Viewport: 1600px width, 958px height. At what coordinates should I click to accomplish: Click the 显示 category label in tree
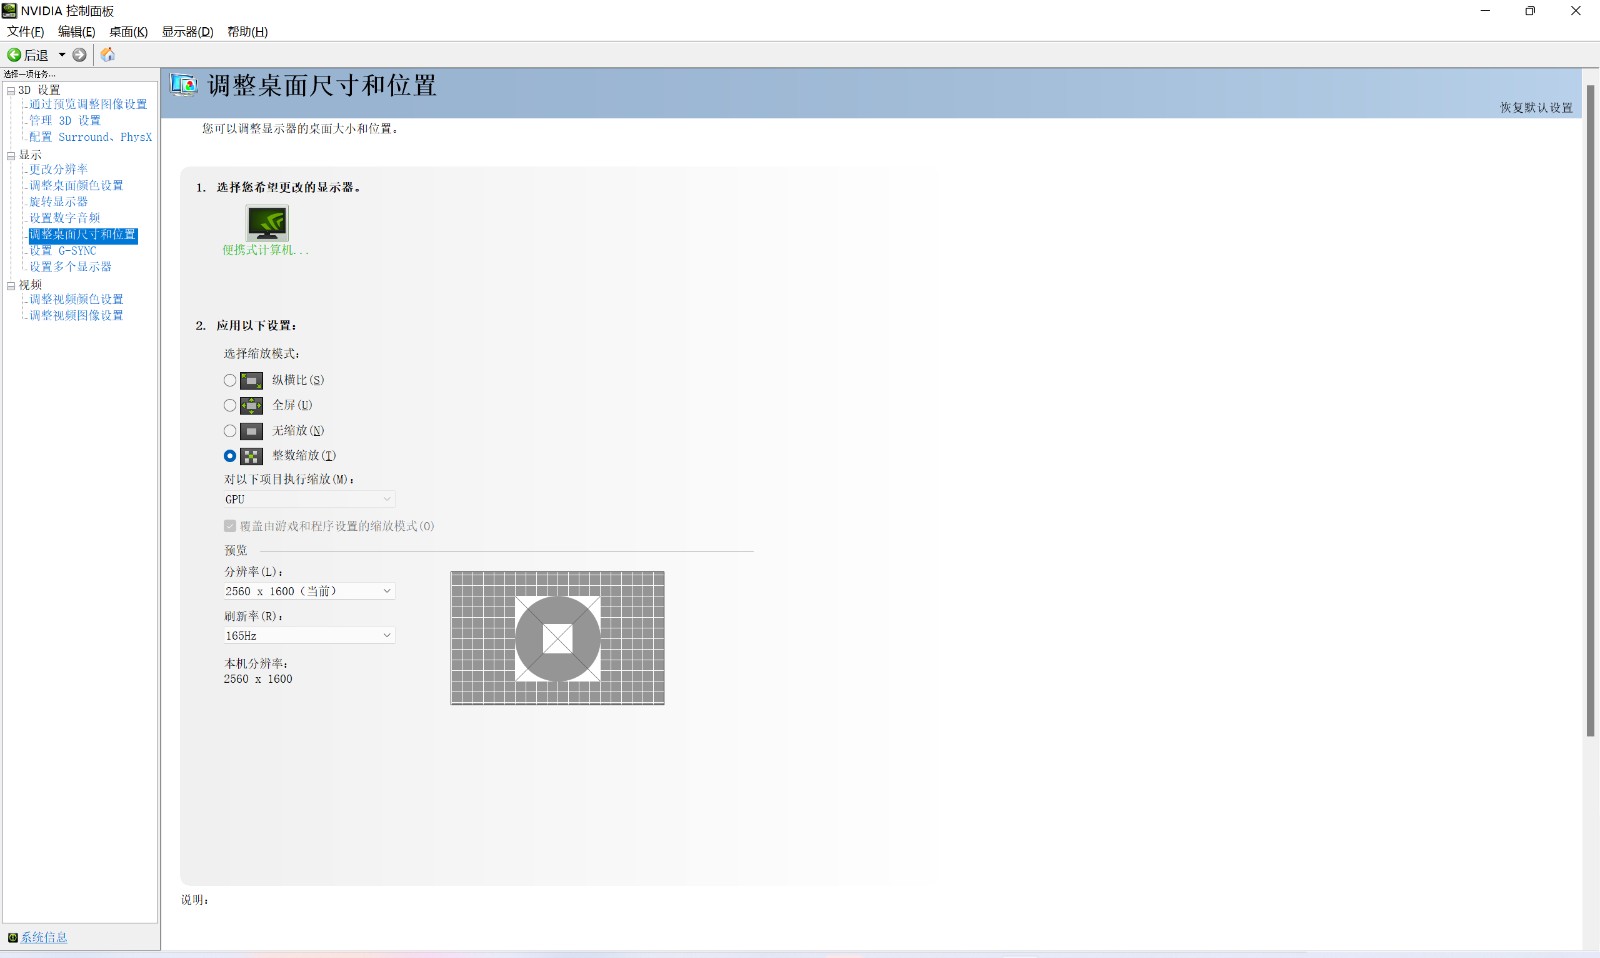point(30,155)
